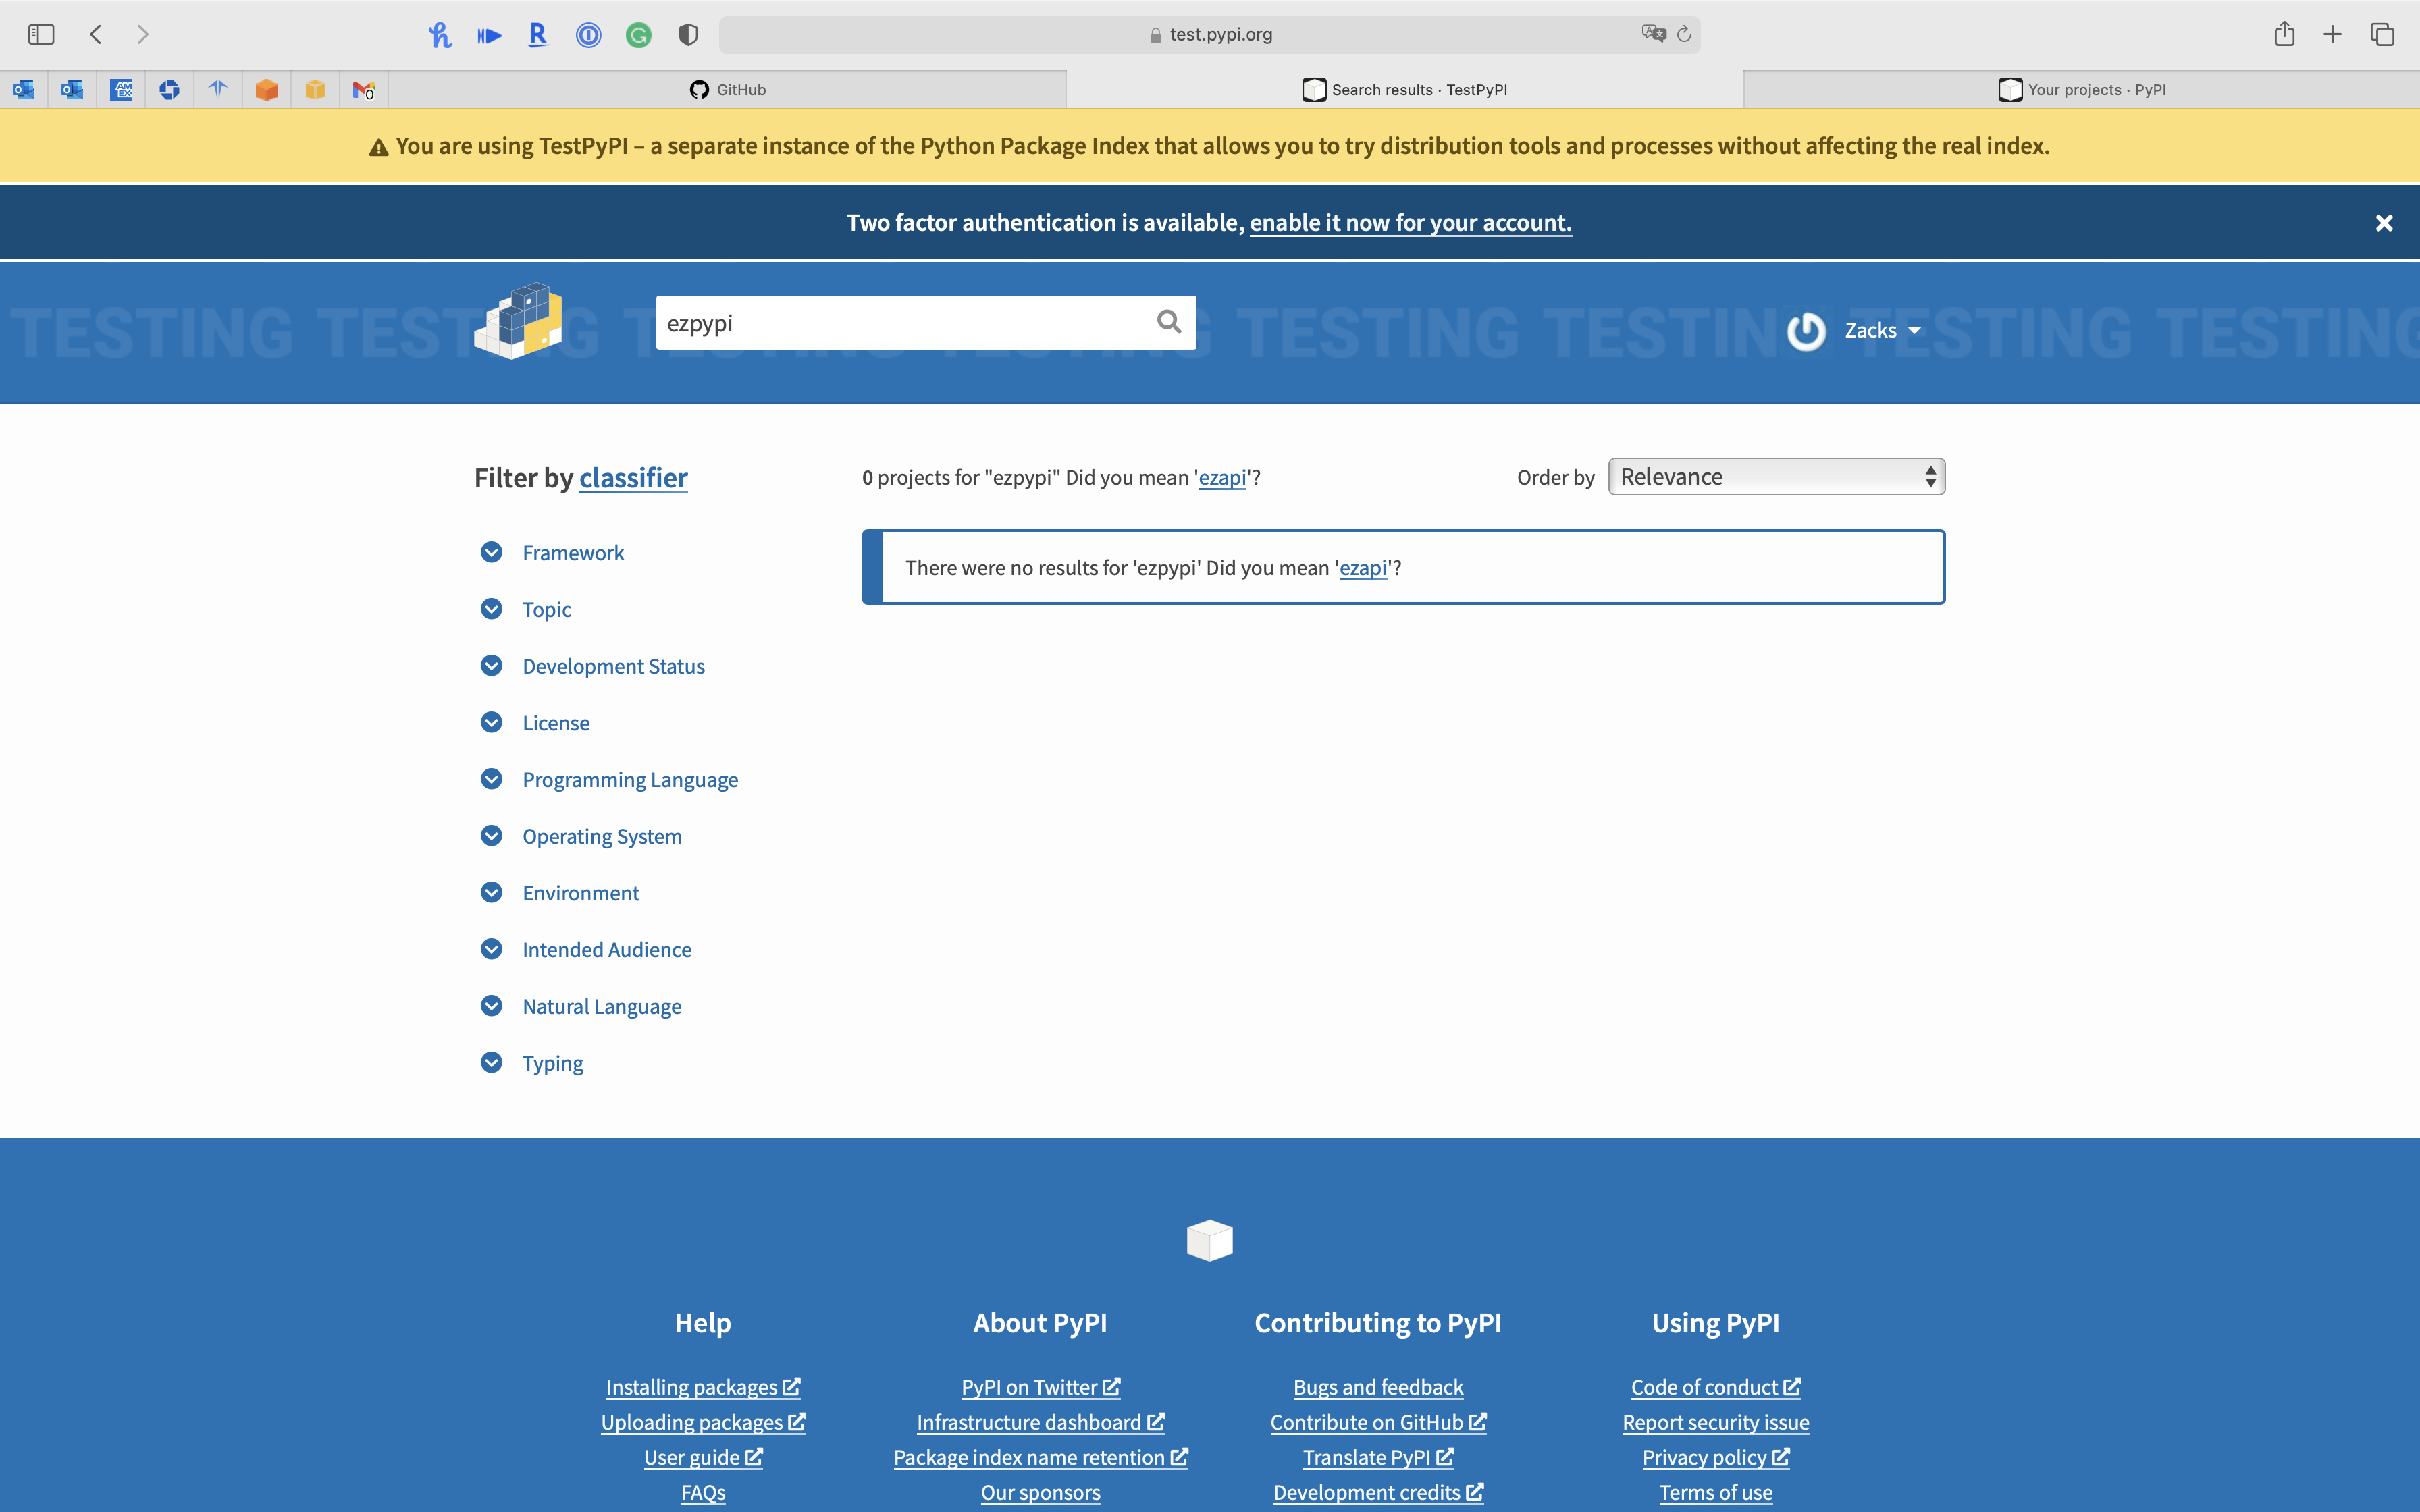The height and width of the screenshot is (1512, 2420).
Task: Open the Safari sidebar toggle icon
Action: pyautogui.click(x=41, y=34)
